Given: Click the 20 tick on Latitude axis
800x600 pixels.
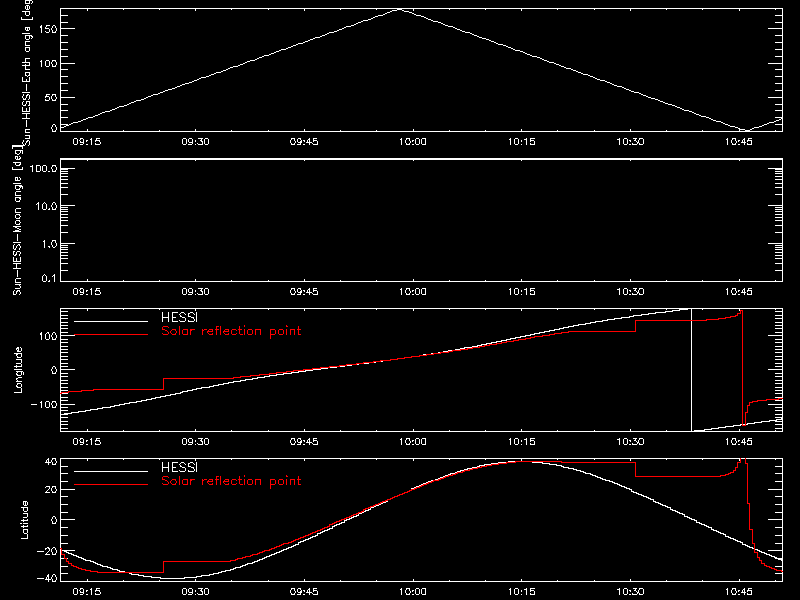Looking at the screenshot, I should 51,490.
